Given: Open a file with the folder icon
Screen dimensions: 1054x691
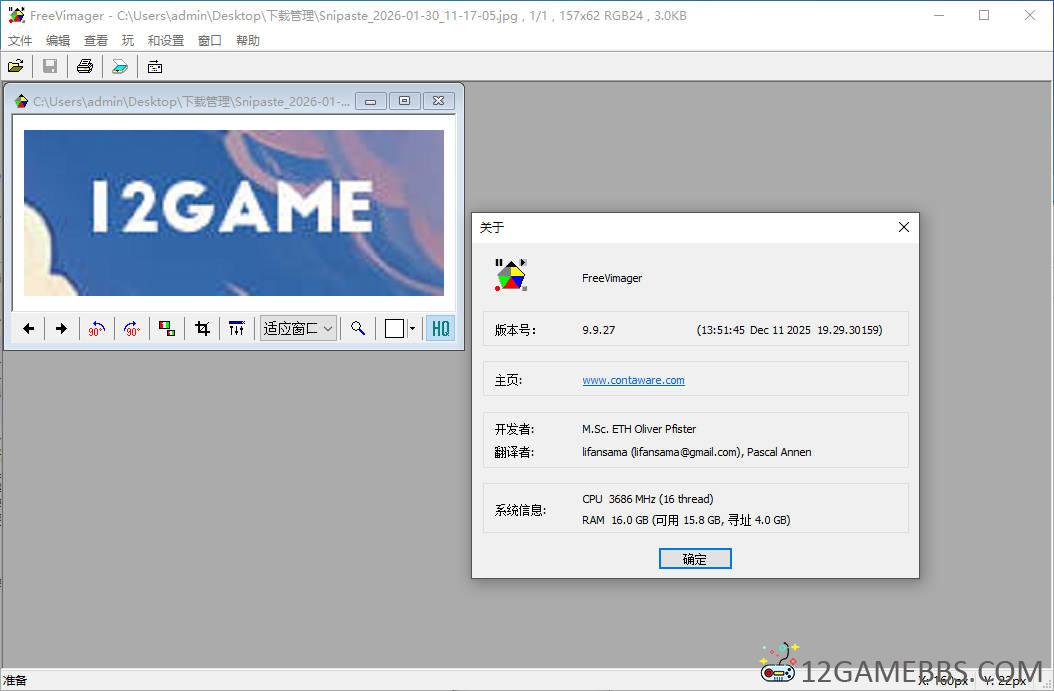Looking at the screenshot, I should tap(15, 67).
